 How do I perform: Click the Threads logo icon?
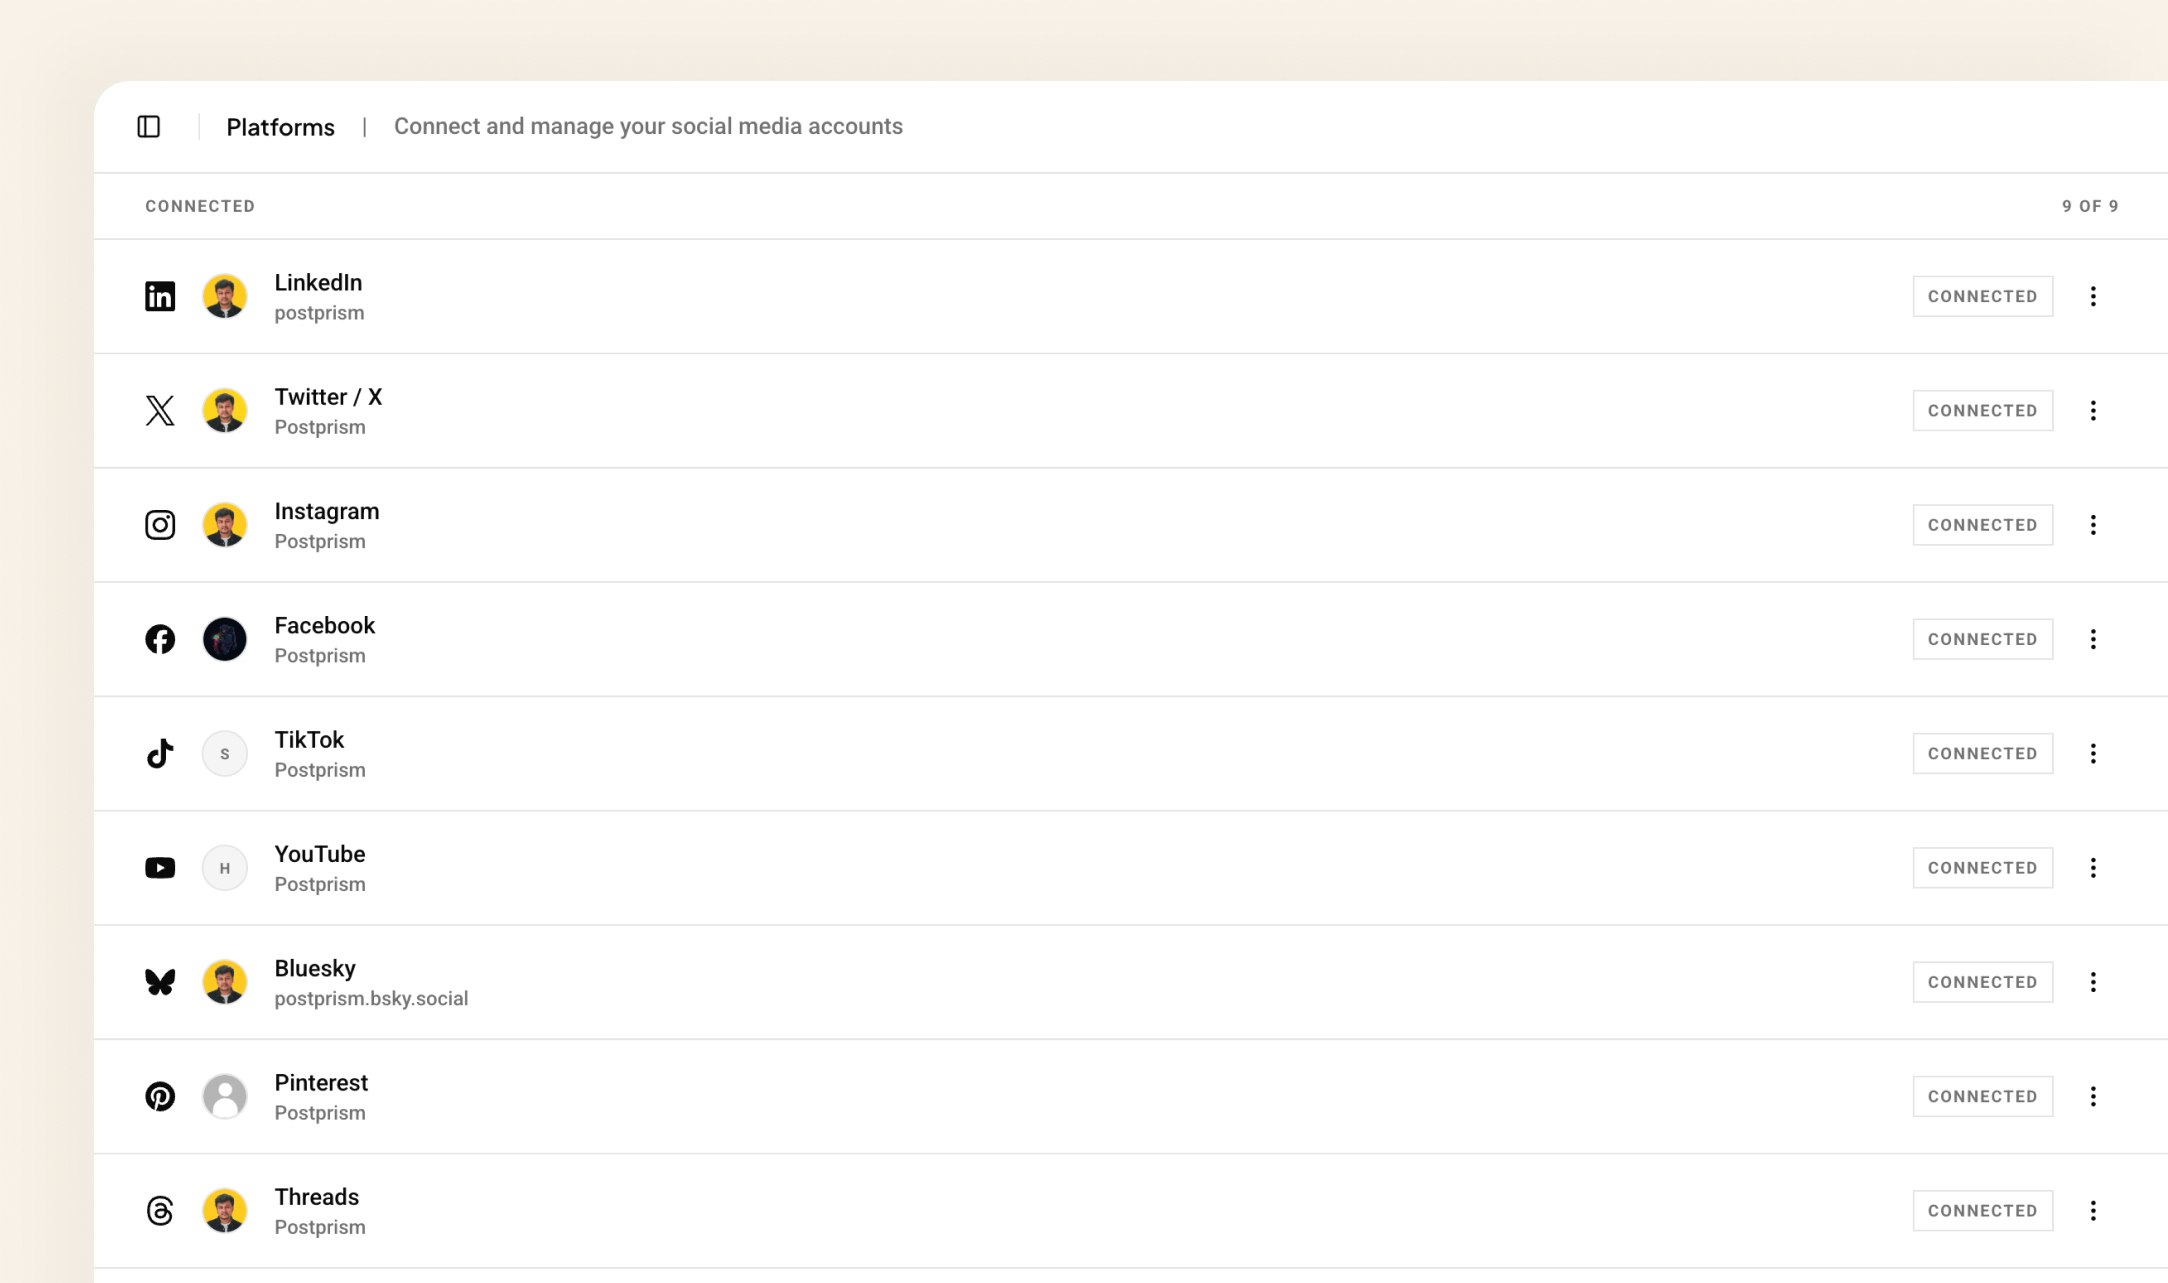click(x=160, y=1211)
